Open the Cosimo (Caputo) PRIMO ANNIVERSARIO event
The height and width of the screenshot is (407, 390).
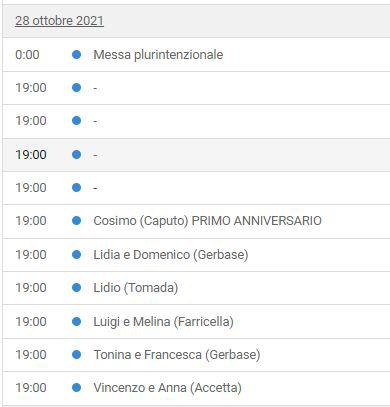[207, 221]
